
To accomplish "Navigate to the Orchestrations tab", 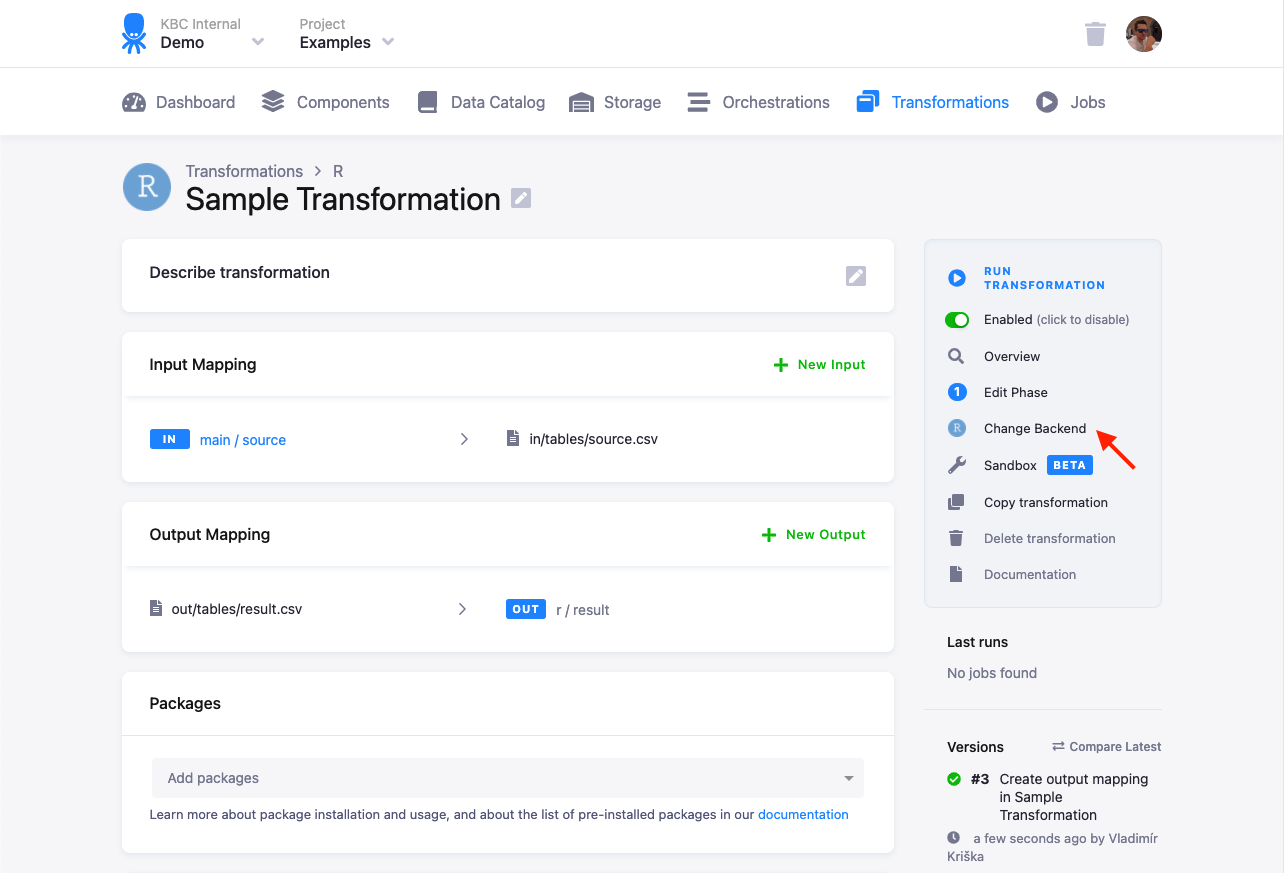I will [758, 102].
